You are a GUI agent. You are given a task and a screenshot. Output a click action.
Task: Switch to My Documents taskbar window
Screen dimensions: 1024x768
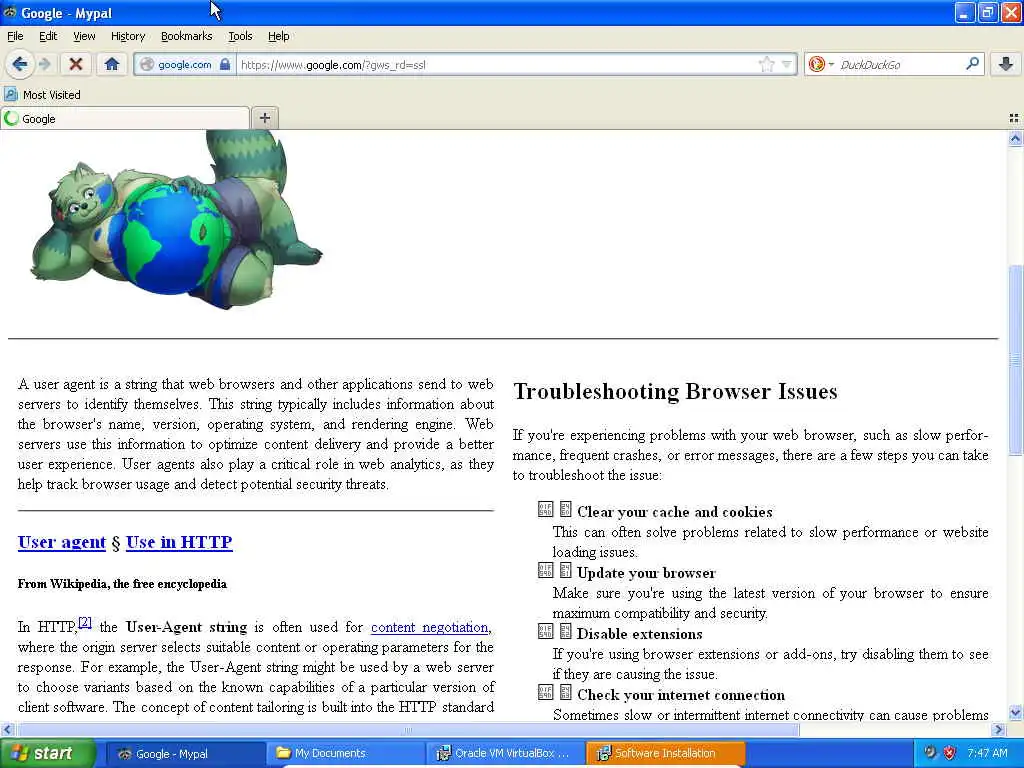[345, 754]
